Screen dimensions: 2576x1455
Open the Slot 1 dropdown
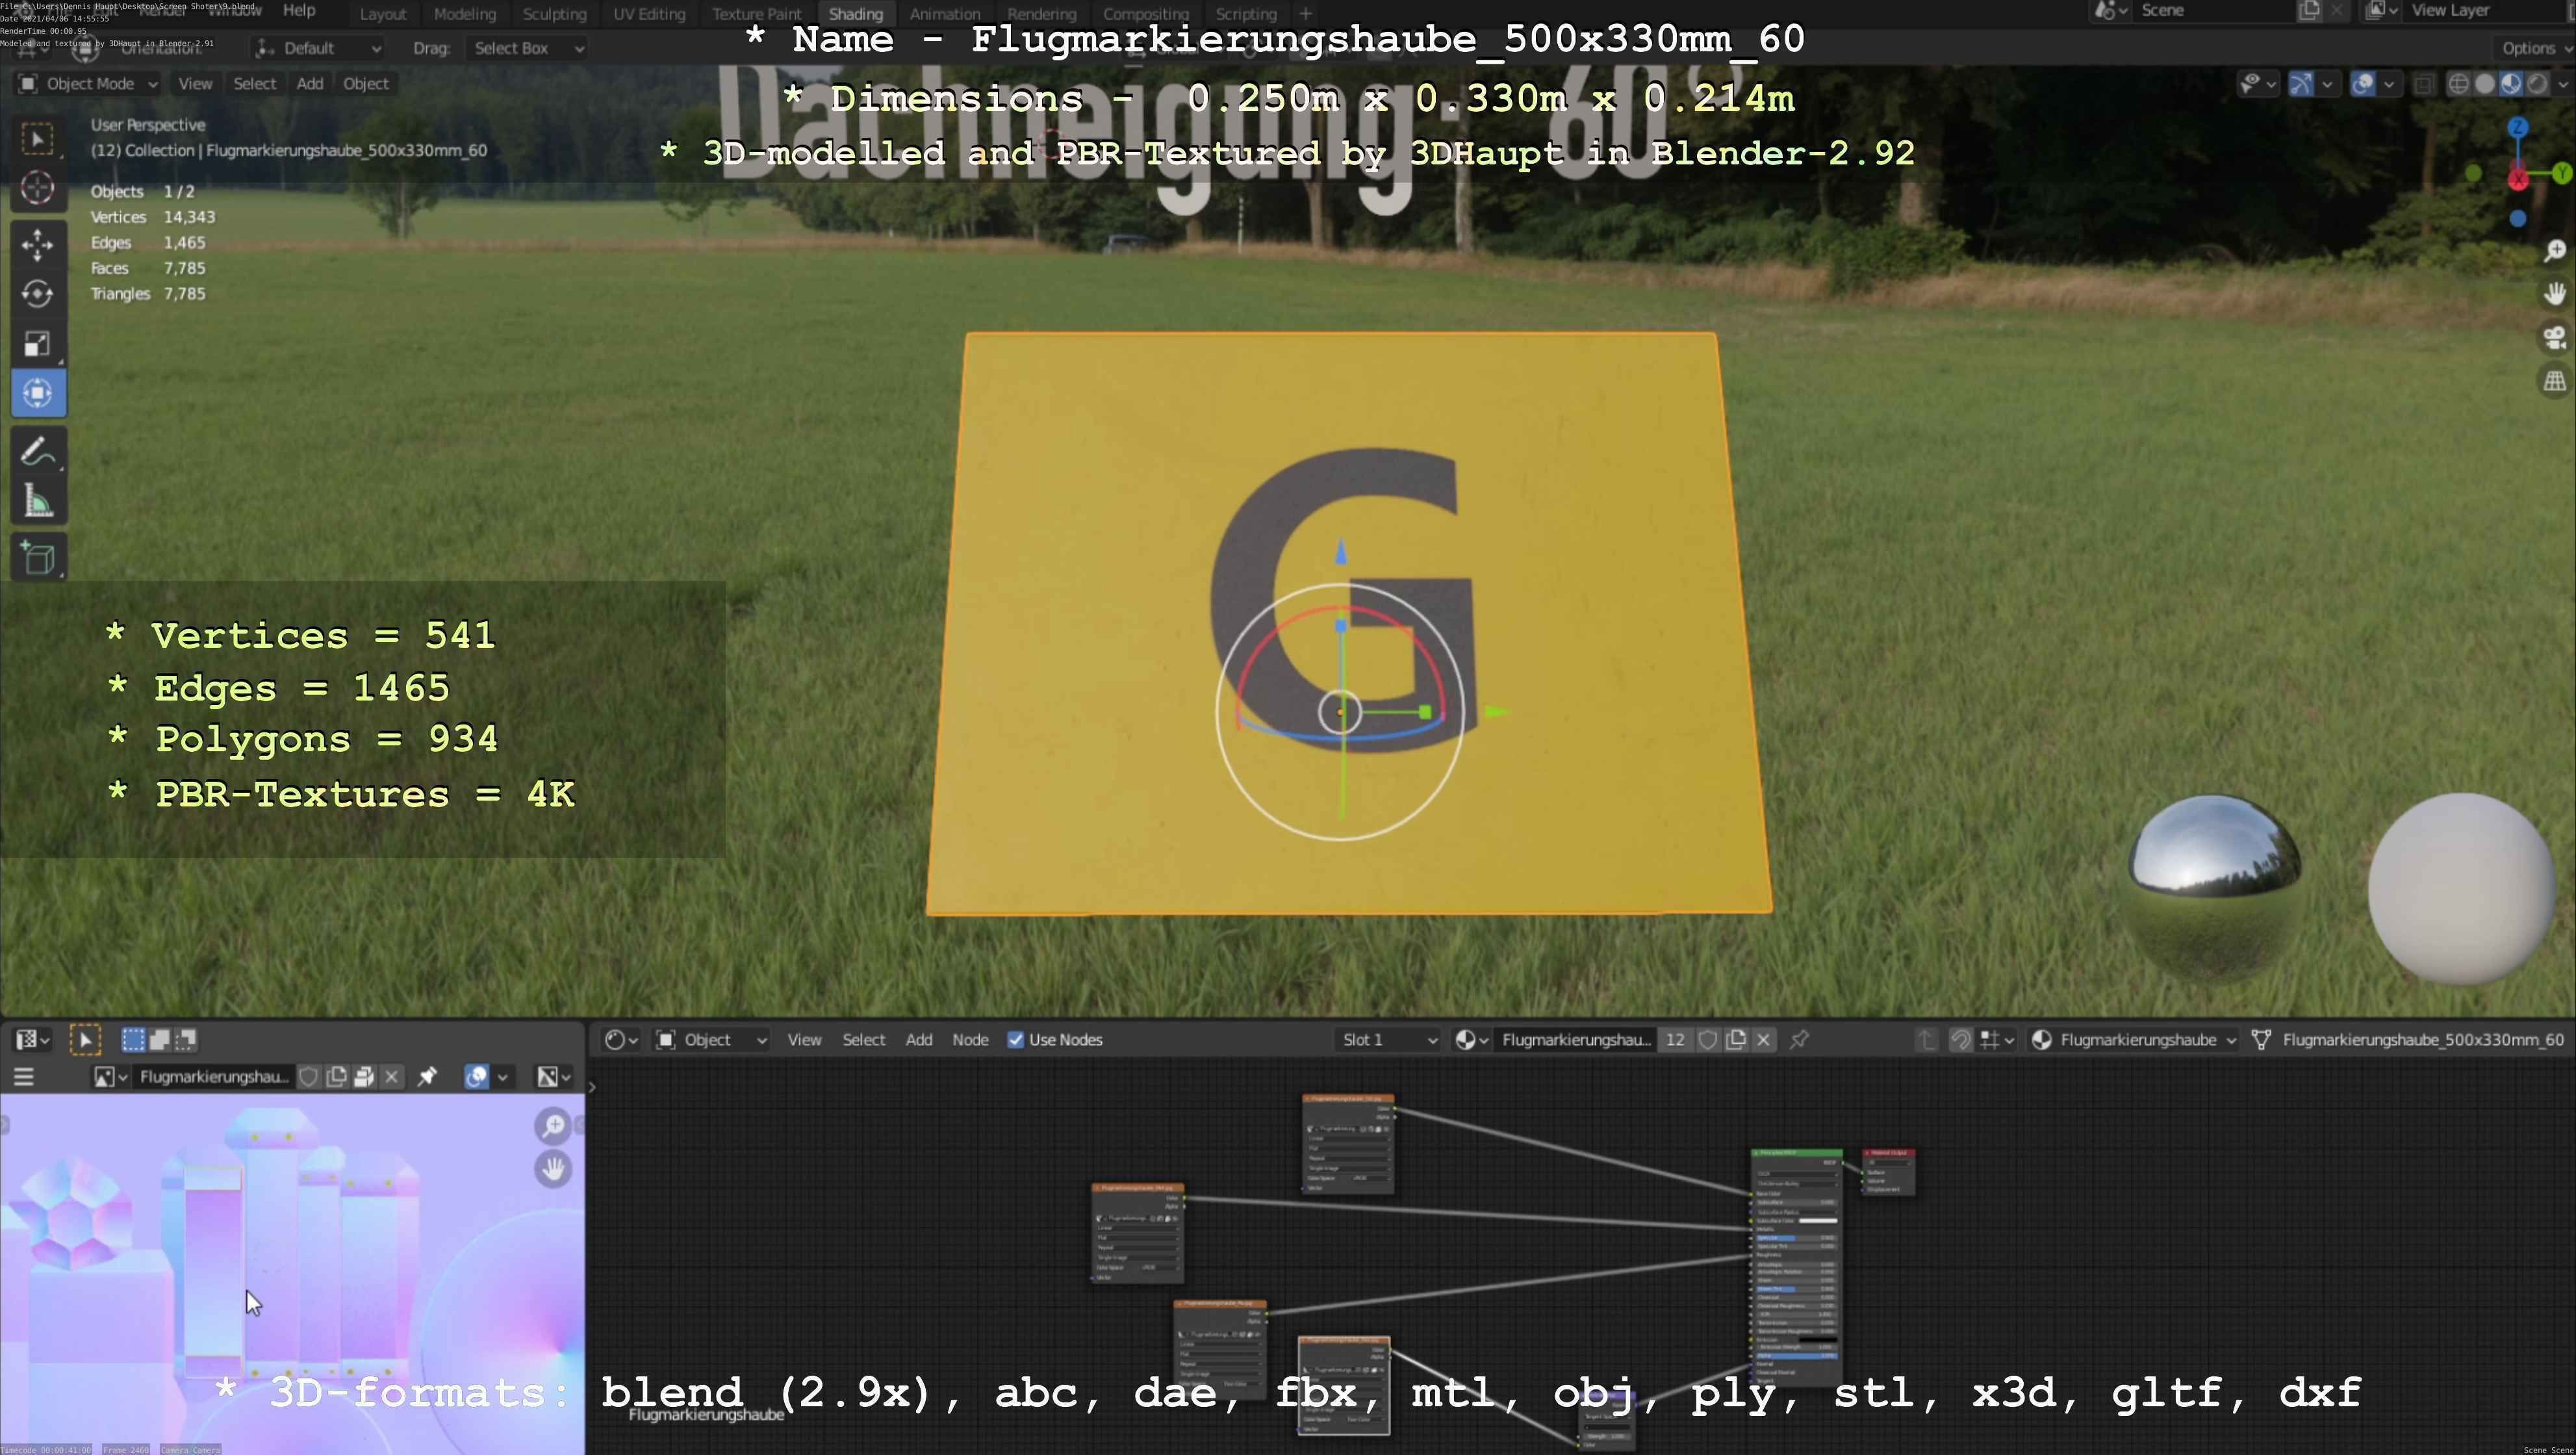[x=1388, y=1040]
